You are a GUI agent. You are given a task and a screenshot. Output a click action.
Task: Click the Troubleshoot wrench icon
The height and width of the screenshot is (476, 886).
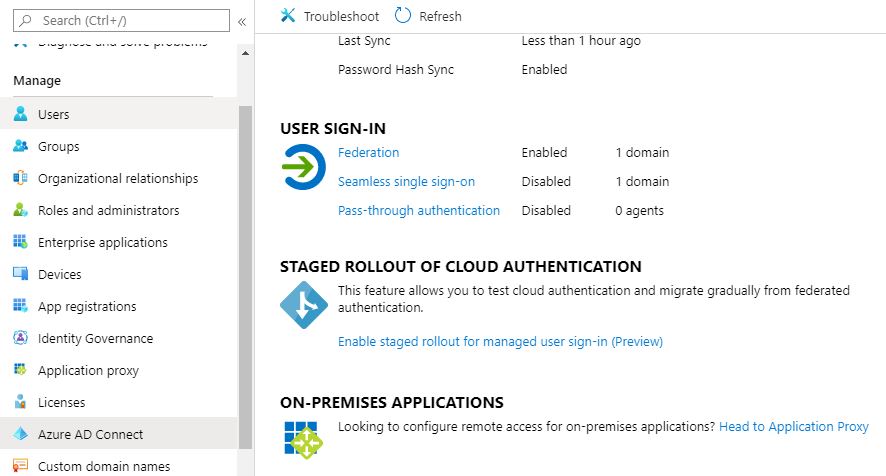(x=288, y=16)
